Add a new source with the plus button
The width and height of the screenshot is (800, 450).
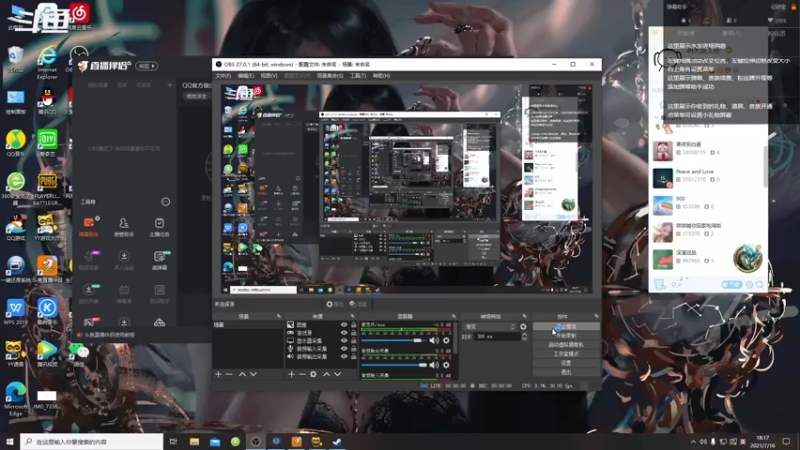[x=291, y=374]
